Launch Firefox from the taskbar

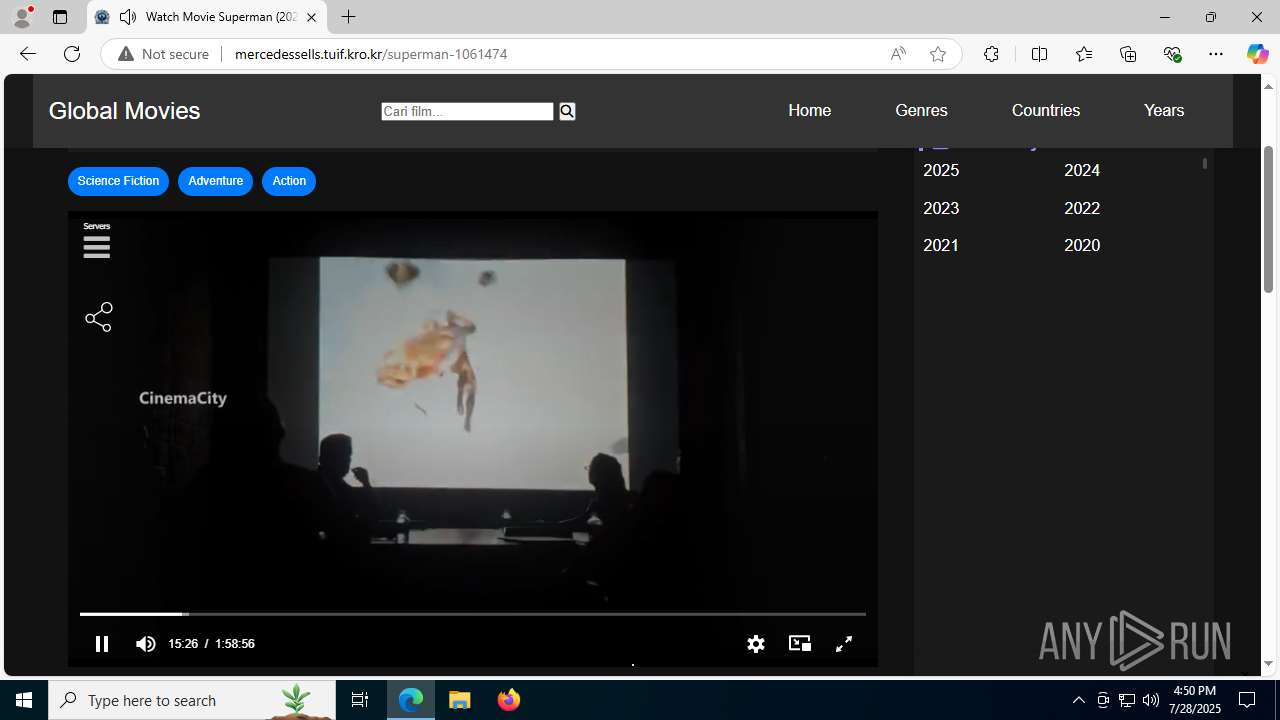(508, 700)
